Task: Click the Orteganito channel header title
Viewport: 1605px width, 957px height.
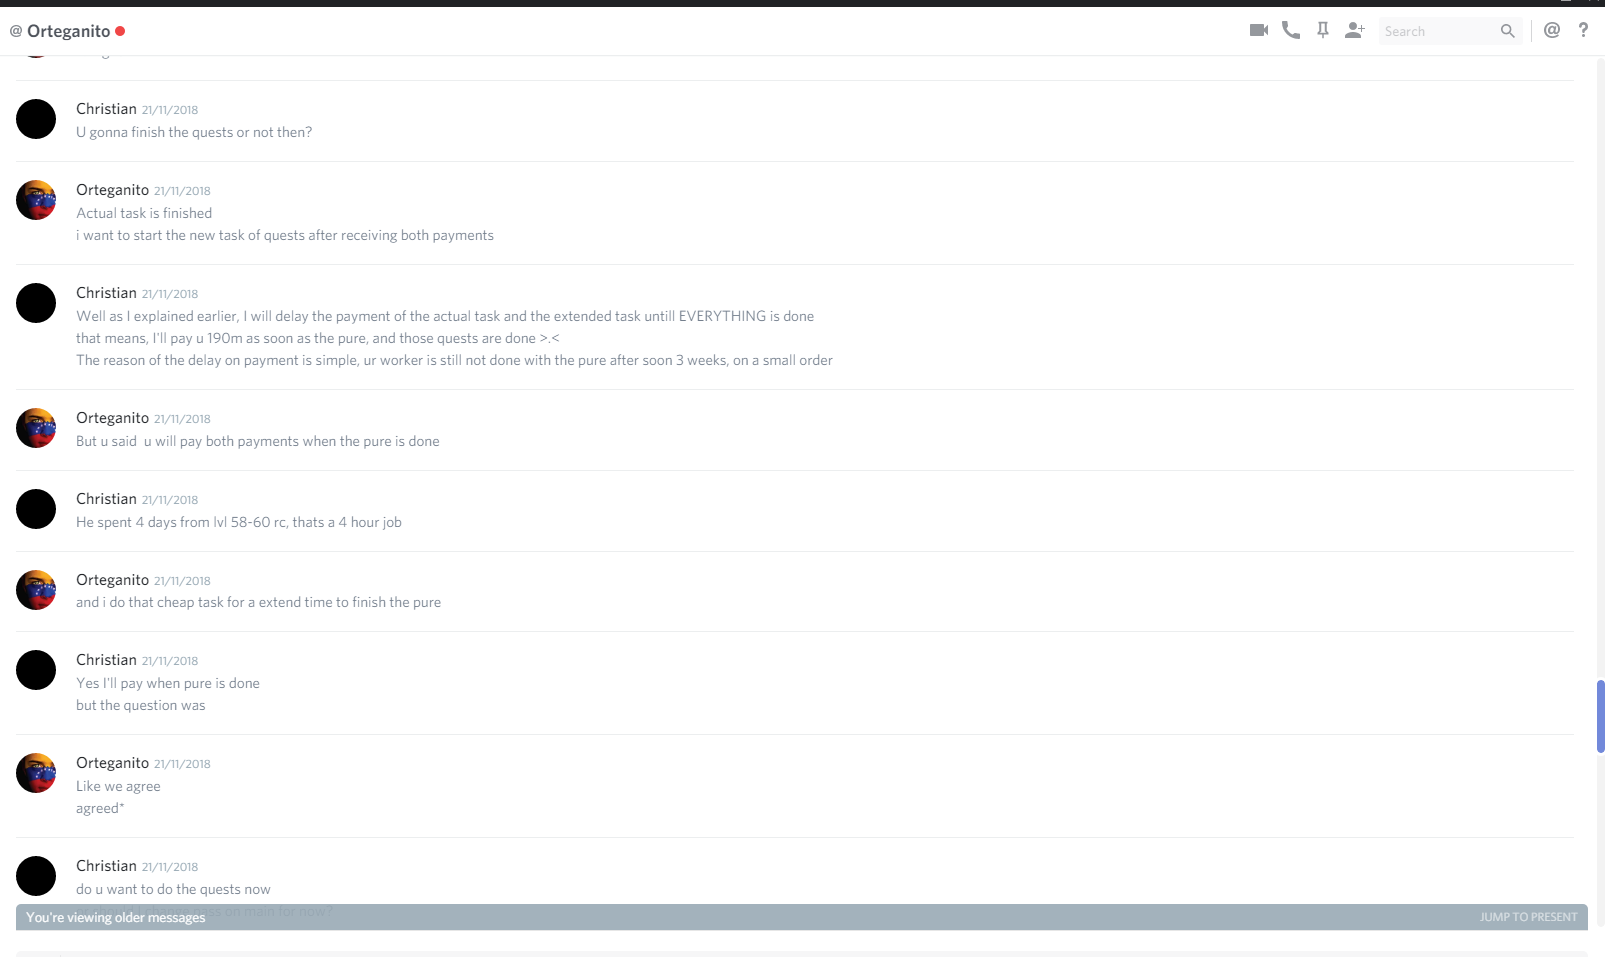Action: [x=68, y=31]
